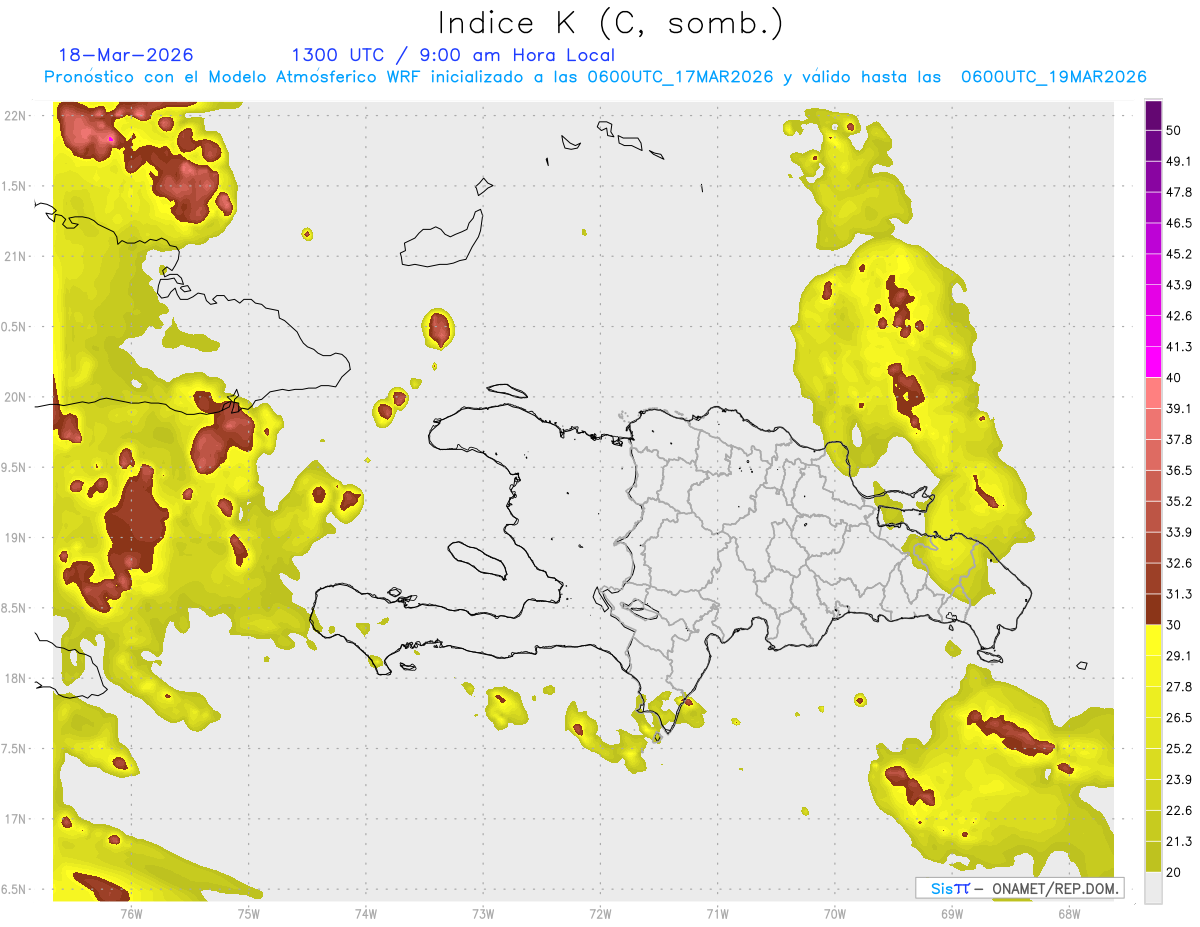1200x927 pixels.
Task: Click the "22N" latitude axis label
Action: tap(15, 116)
